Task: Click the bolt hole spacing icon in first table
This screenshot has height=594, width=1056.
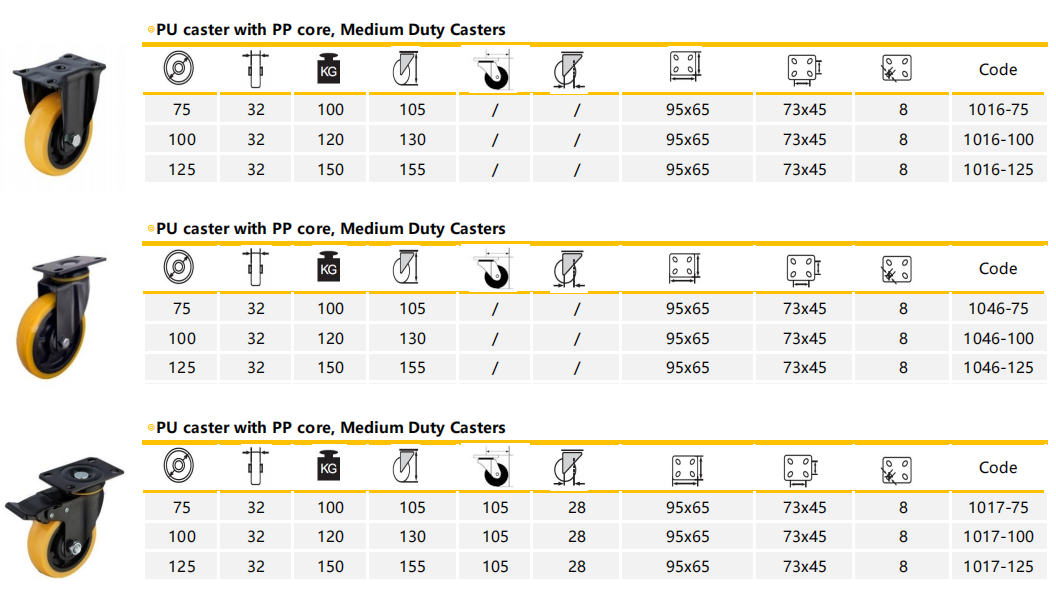Action: tap(804, 69)
